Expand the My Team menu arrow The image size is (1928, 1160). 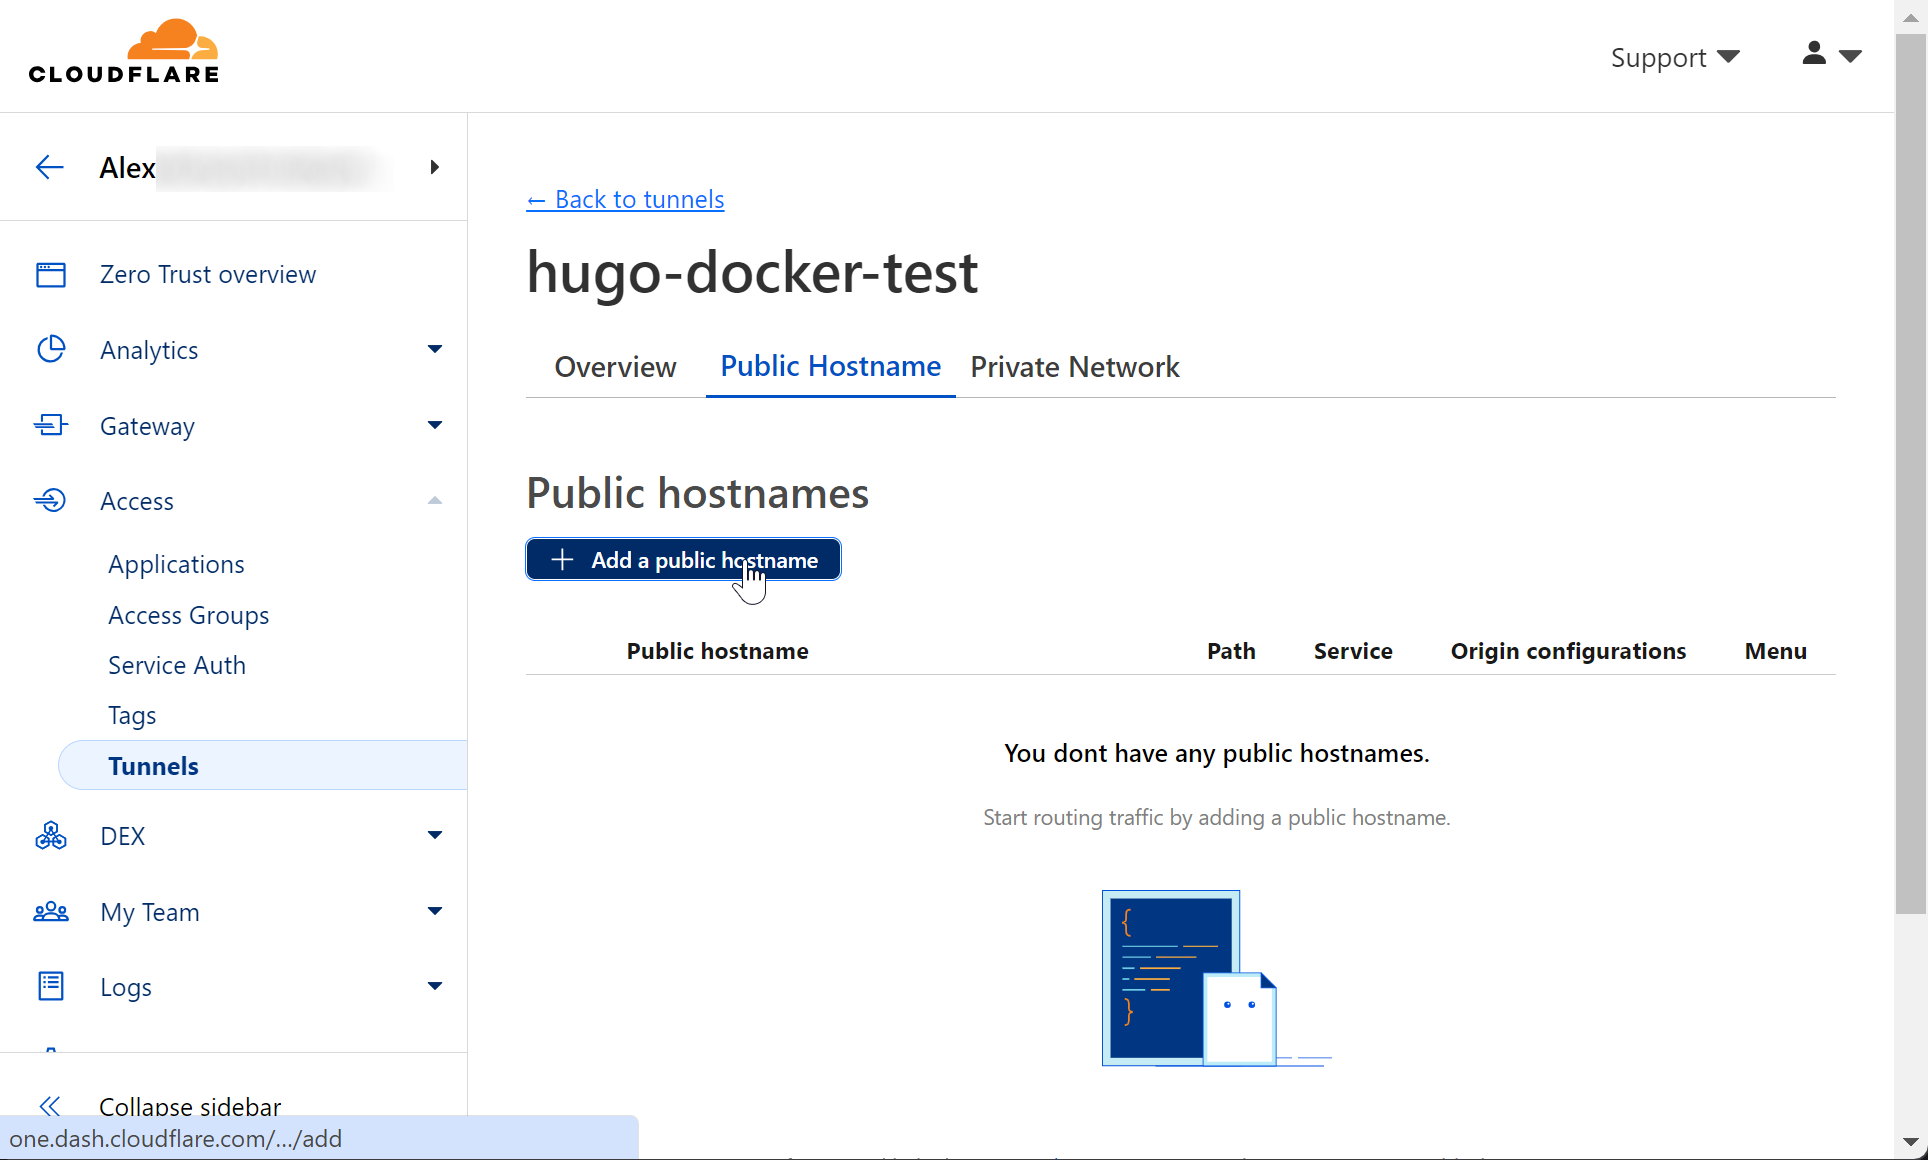[x=435, y=911]
